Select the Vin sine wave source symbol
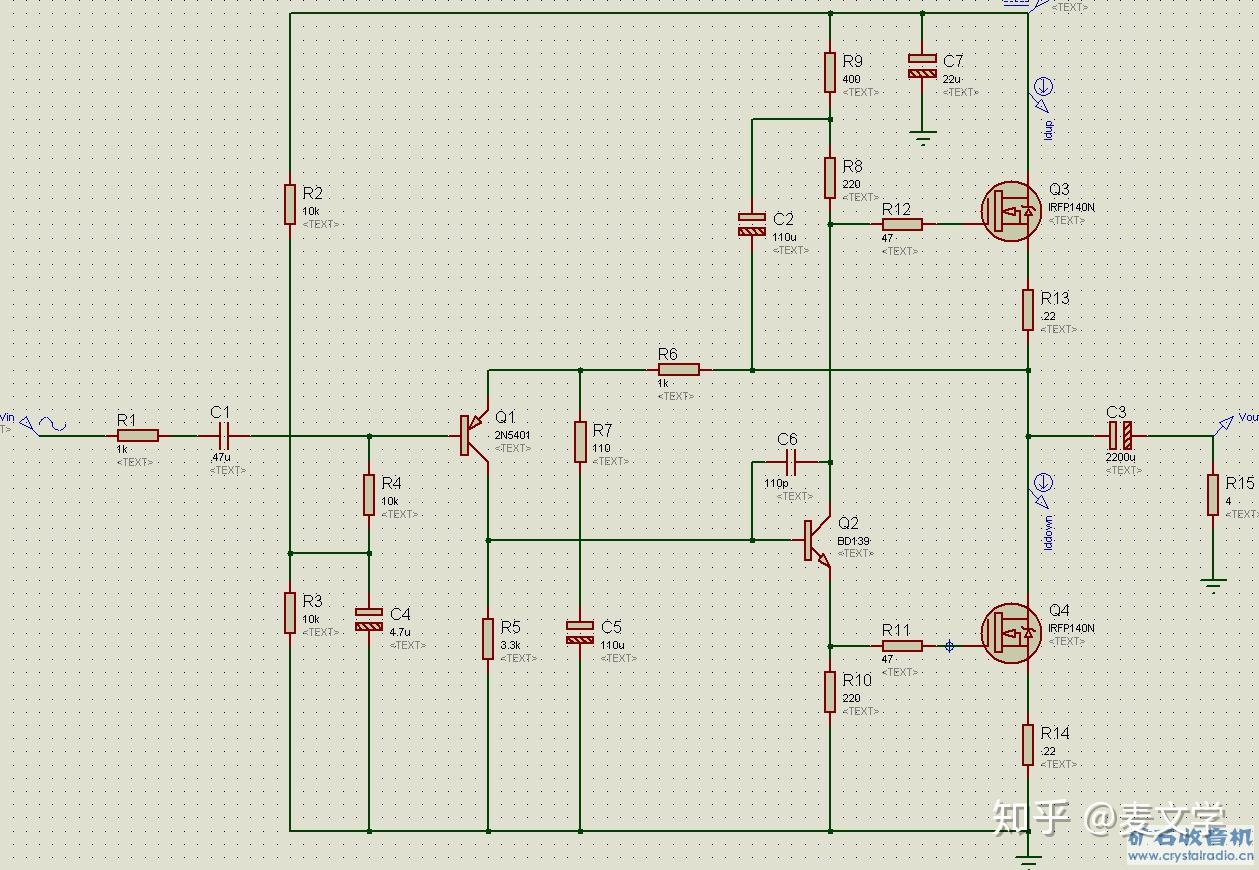The height and width of the screenshot is (870, 1259). point(45,425)
